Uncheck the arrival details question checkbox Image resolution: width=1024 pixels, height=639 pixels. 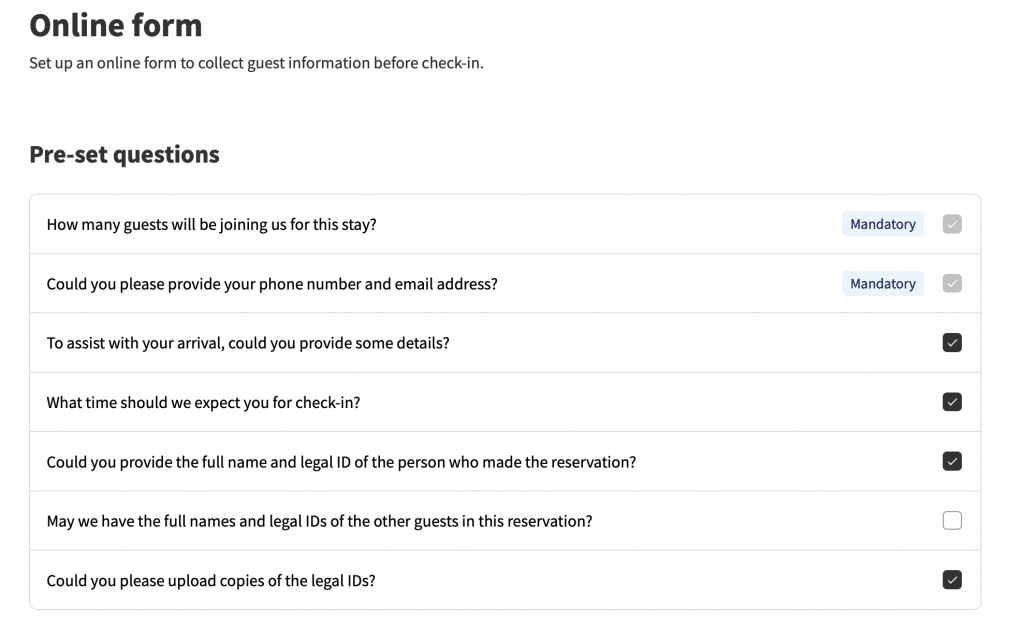coord(952,342)
